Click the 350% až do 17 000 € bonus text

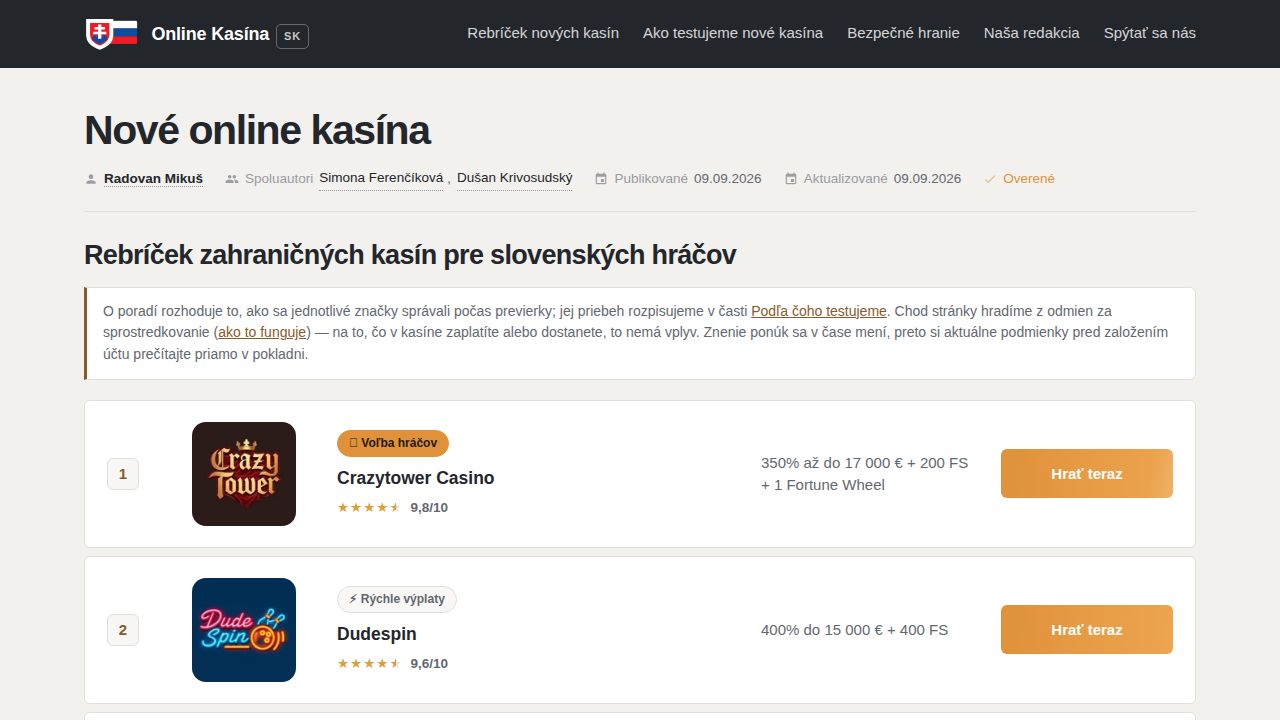865,474
